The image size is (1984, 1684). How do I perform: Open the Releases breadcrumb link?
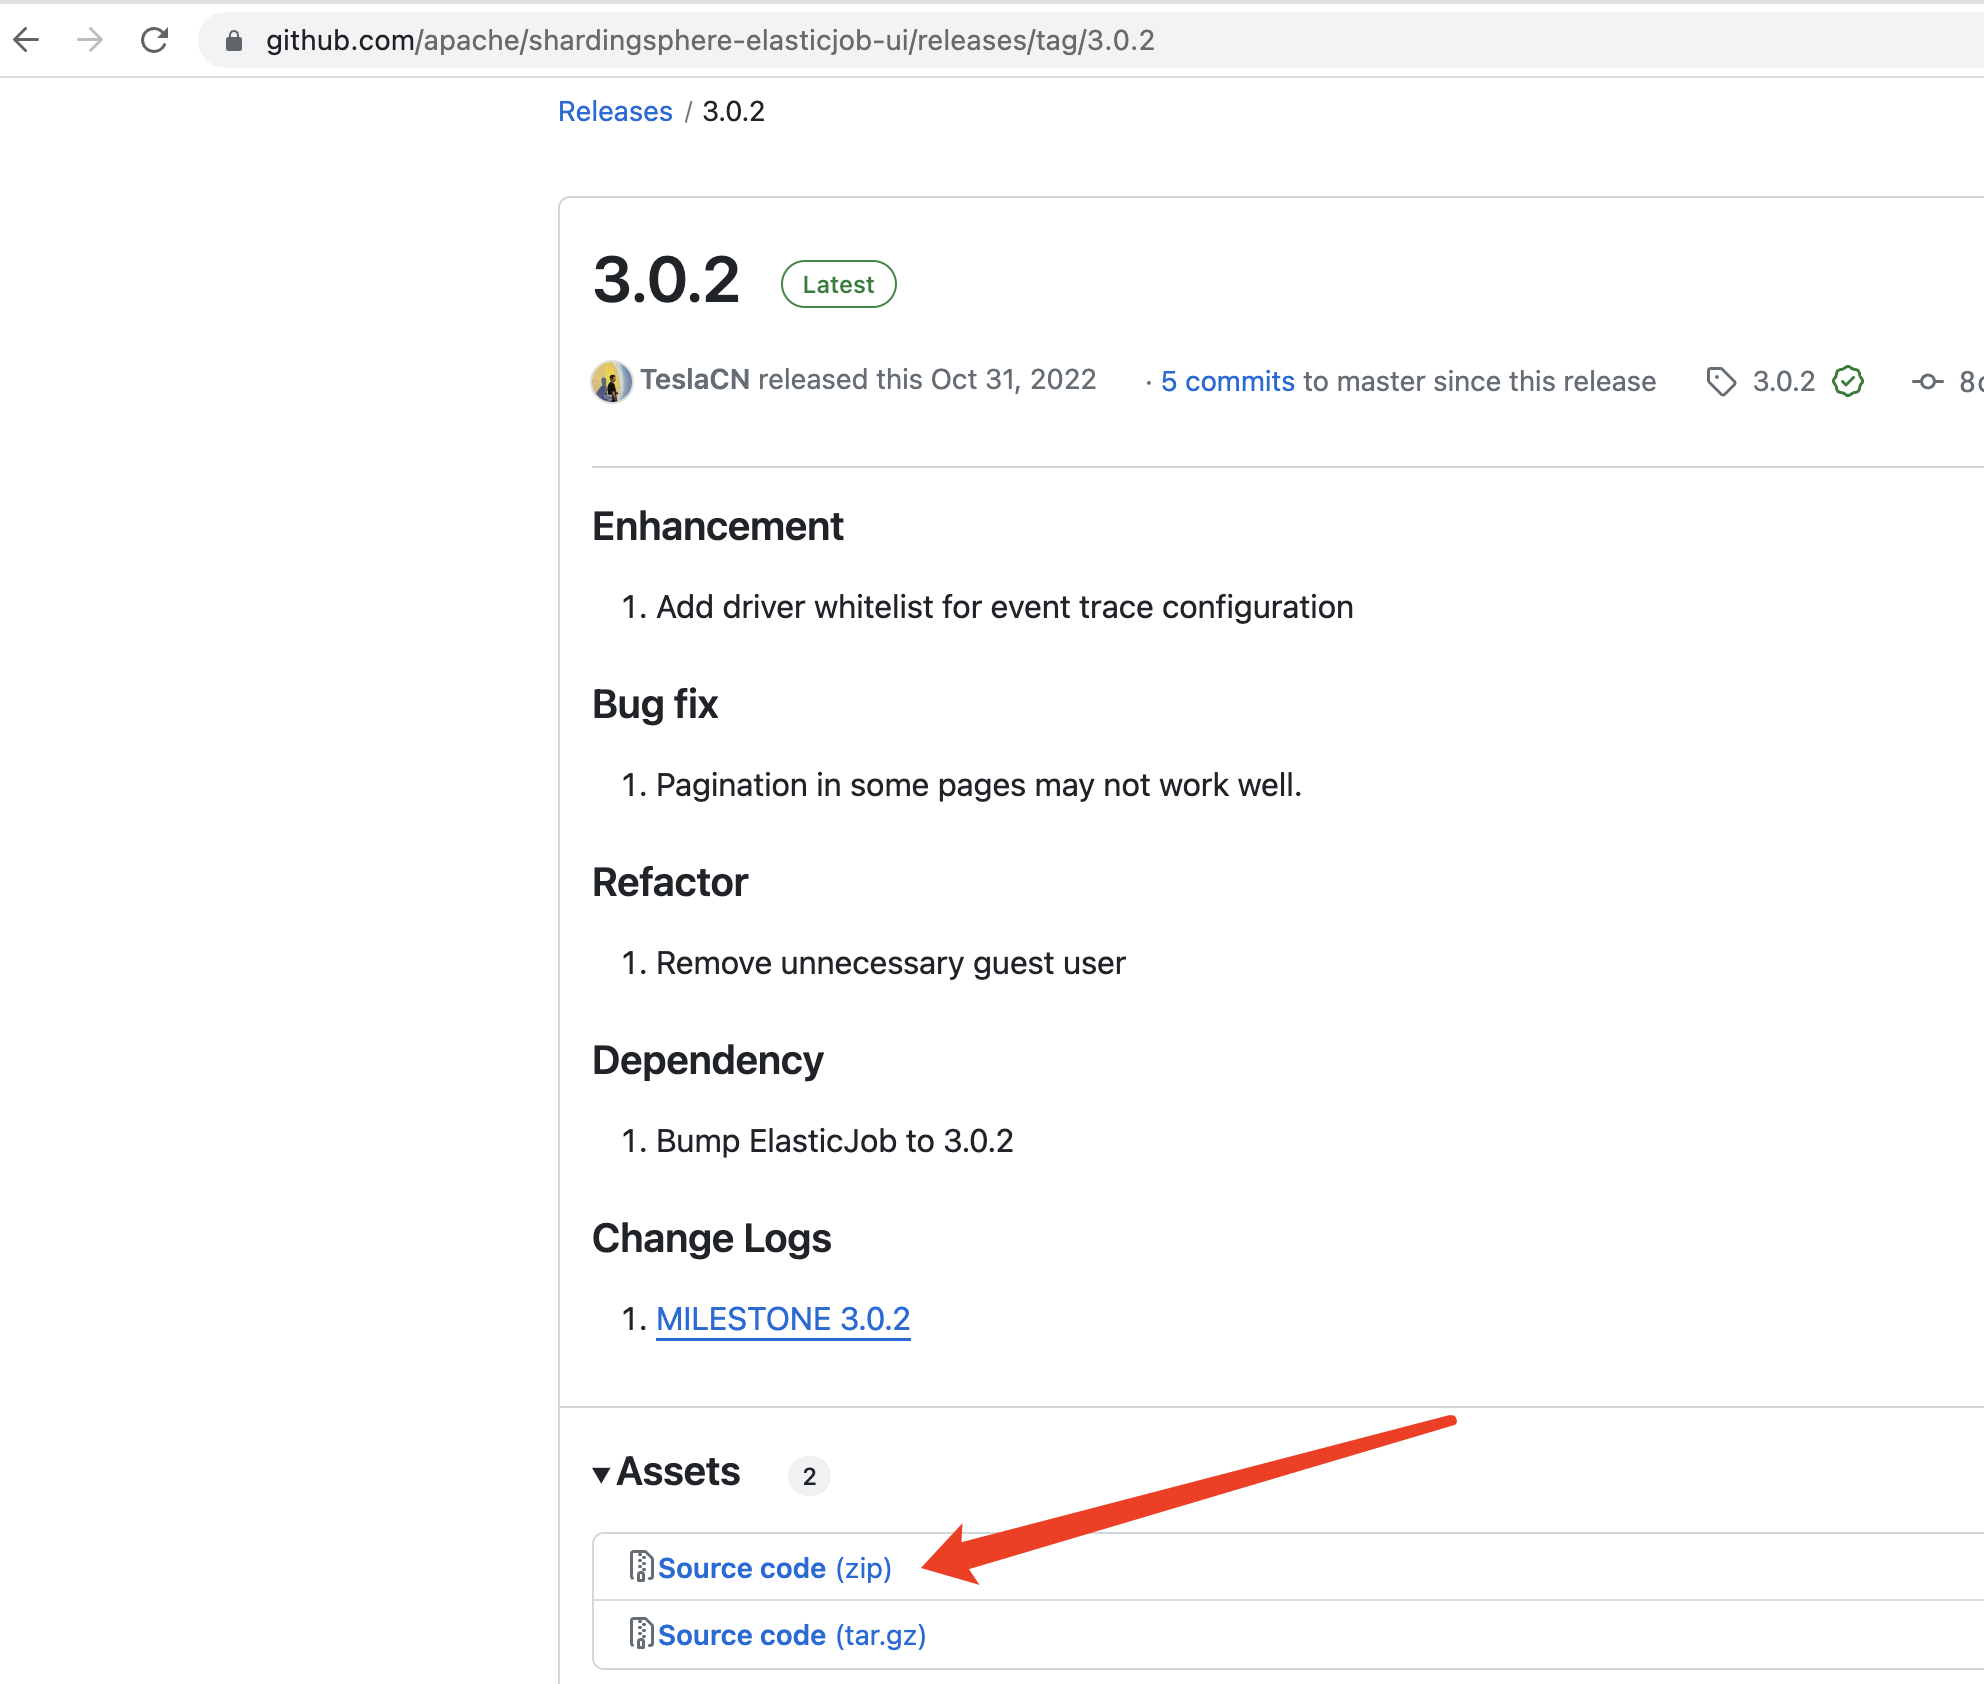click(615, 111)
